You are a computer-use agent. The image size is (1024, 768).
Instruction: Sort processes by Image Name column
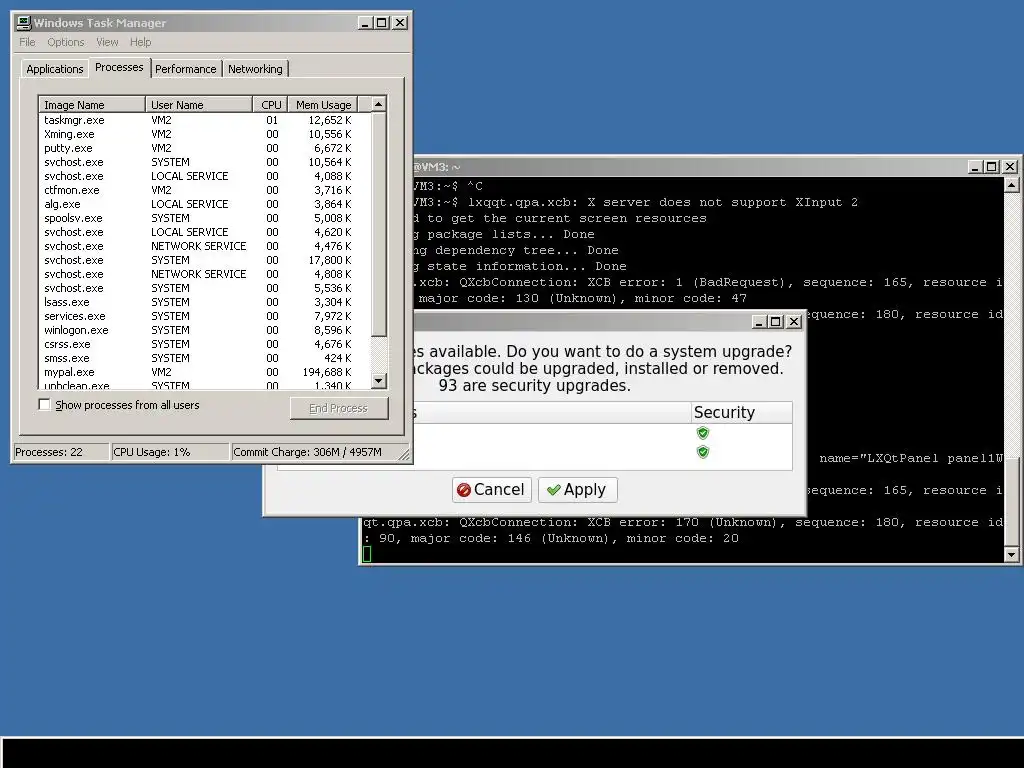point(92,105)
